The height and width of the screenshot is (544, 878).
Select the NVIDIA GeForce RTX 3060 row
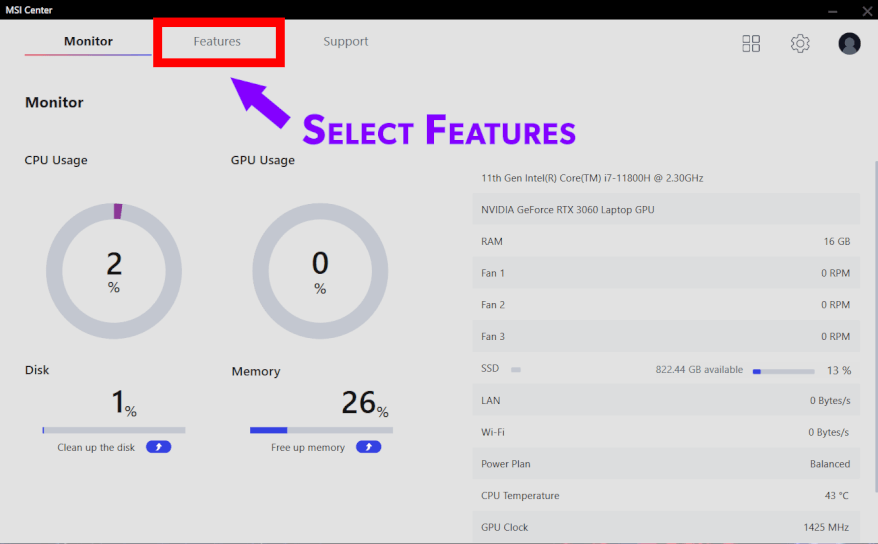click(665, 210)
